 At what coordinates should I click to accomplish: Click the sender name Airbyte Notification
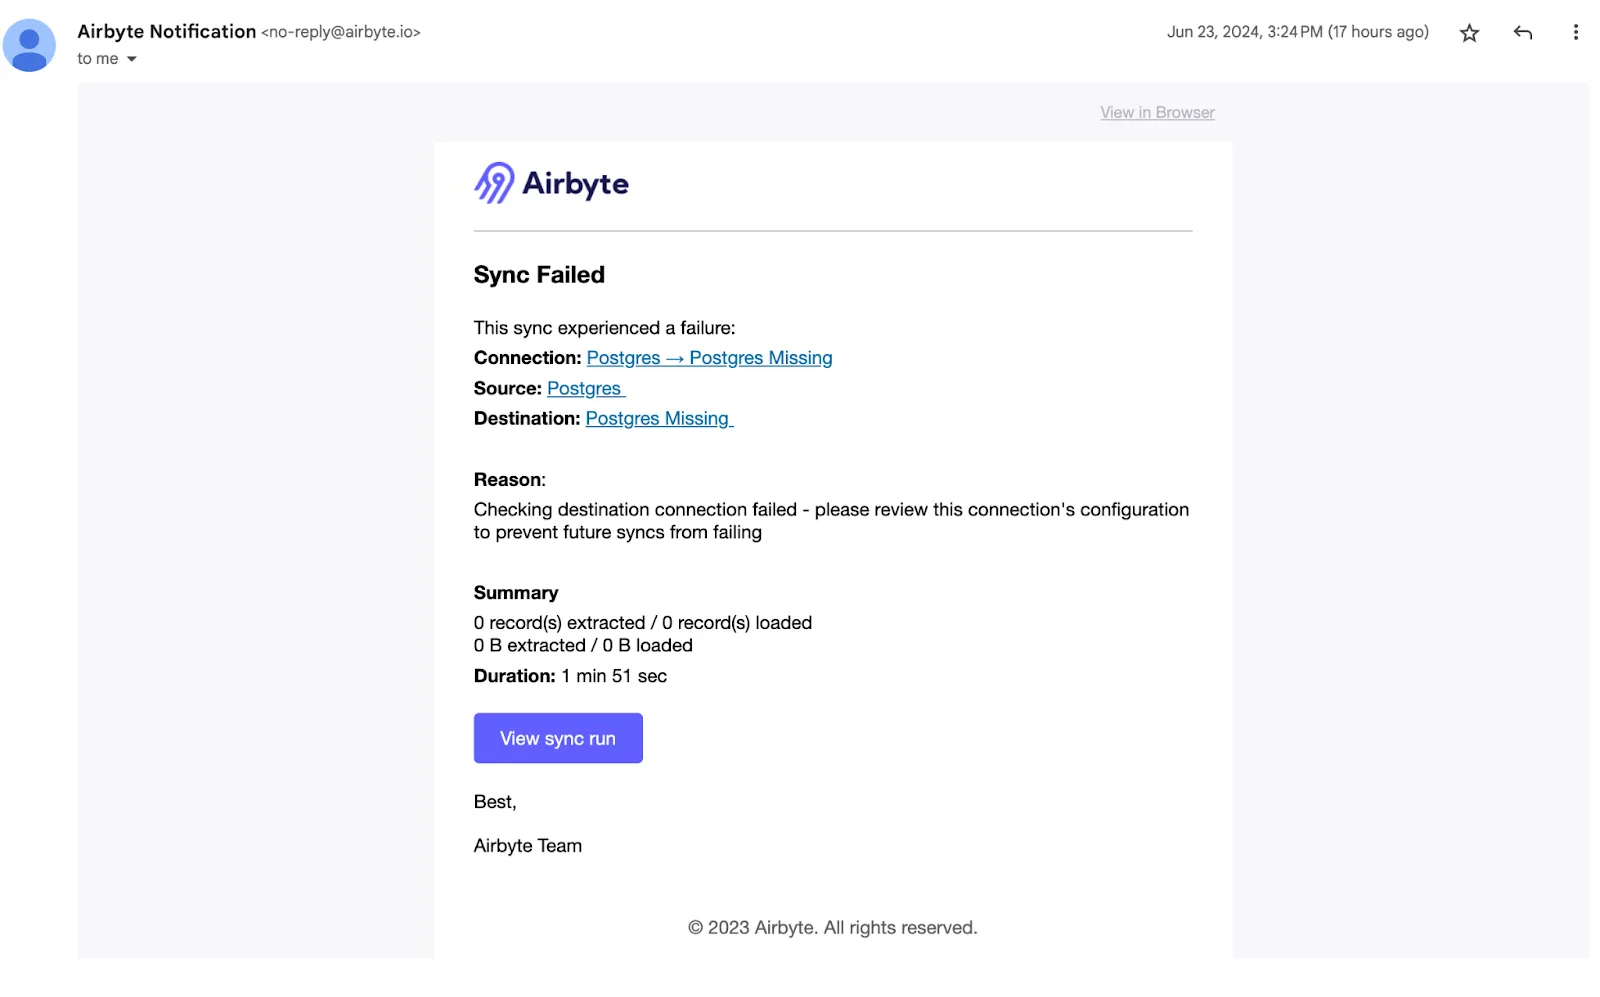pos(167,32)
